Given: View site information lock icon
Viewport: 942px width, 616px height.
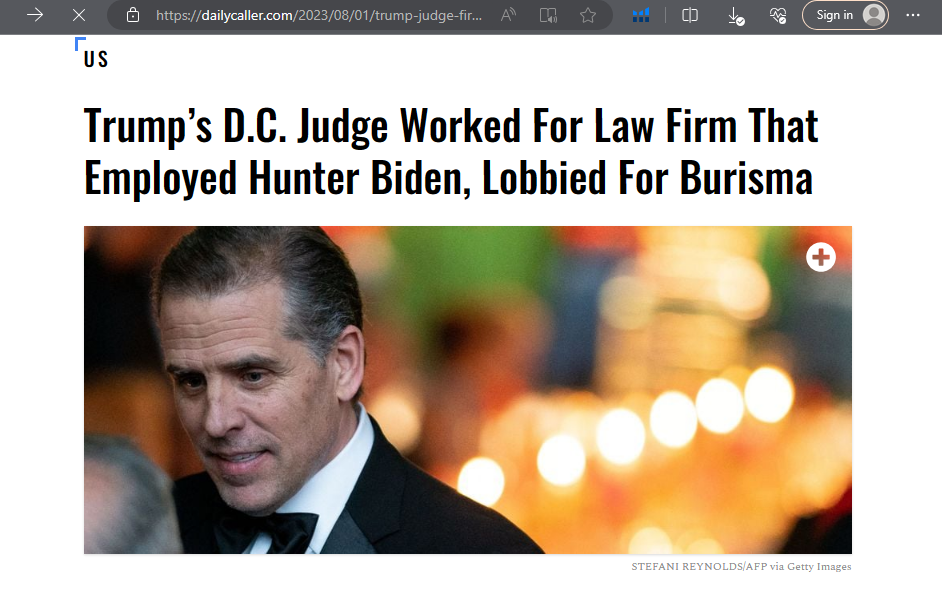Looking at the screenshot, I should (x=133, y=15).
